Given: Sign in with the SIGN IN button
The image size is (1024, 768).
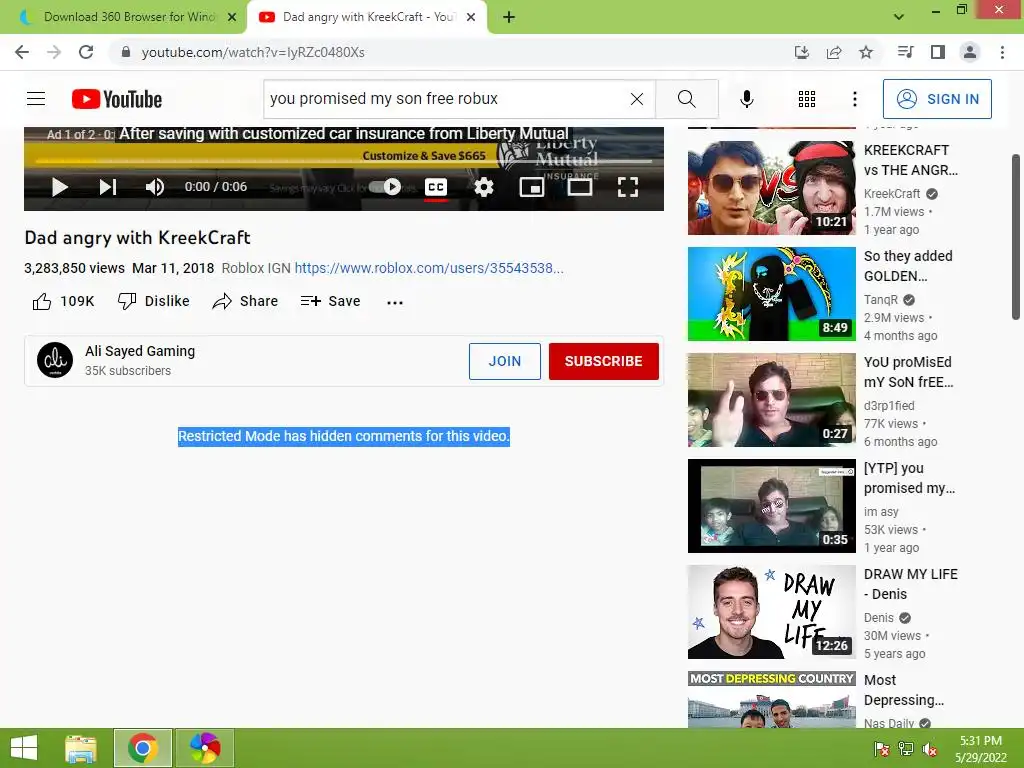Looking at the screenshot, I should [937, 99].
